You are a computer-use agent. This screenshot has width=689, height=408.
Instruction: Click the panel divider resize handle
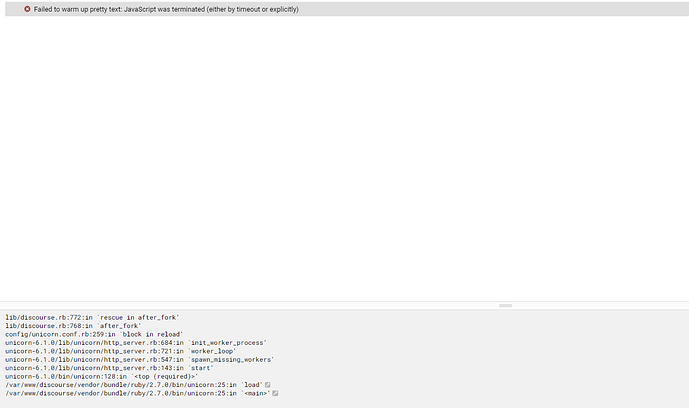click(x=505, y=305)
